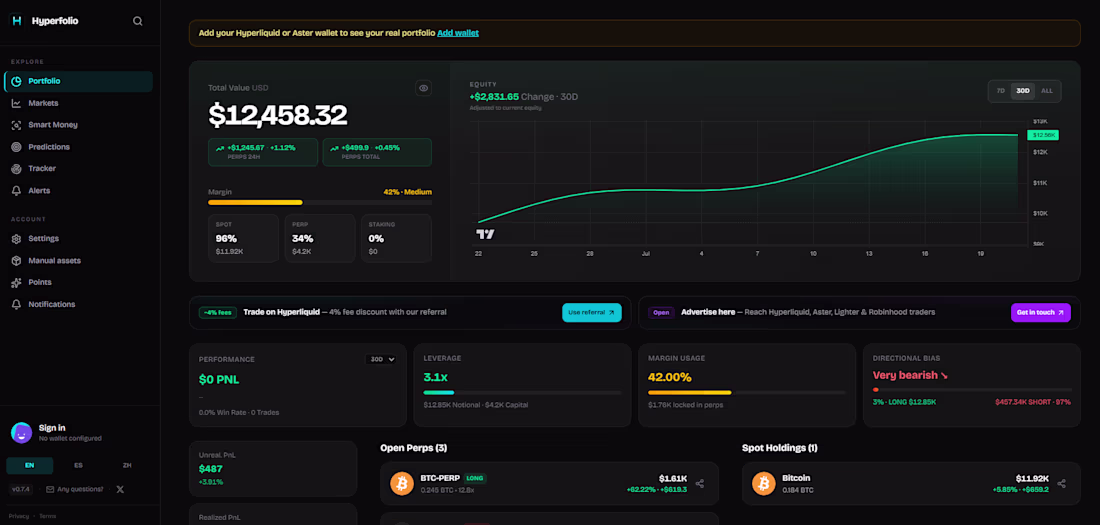Go to Predictions in the sidebar

pos(79,147)
